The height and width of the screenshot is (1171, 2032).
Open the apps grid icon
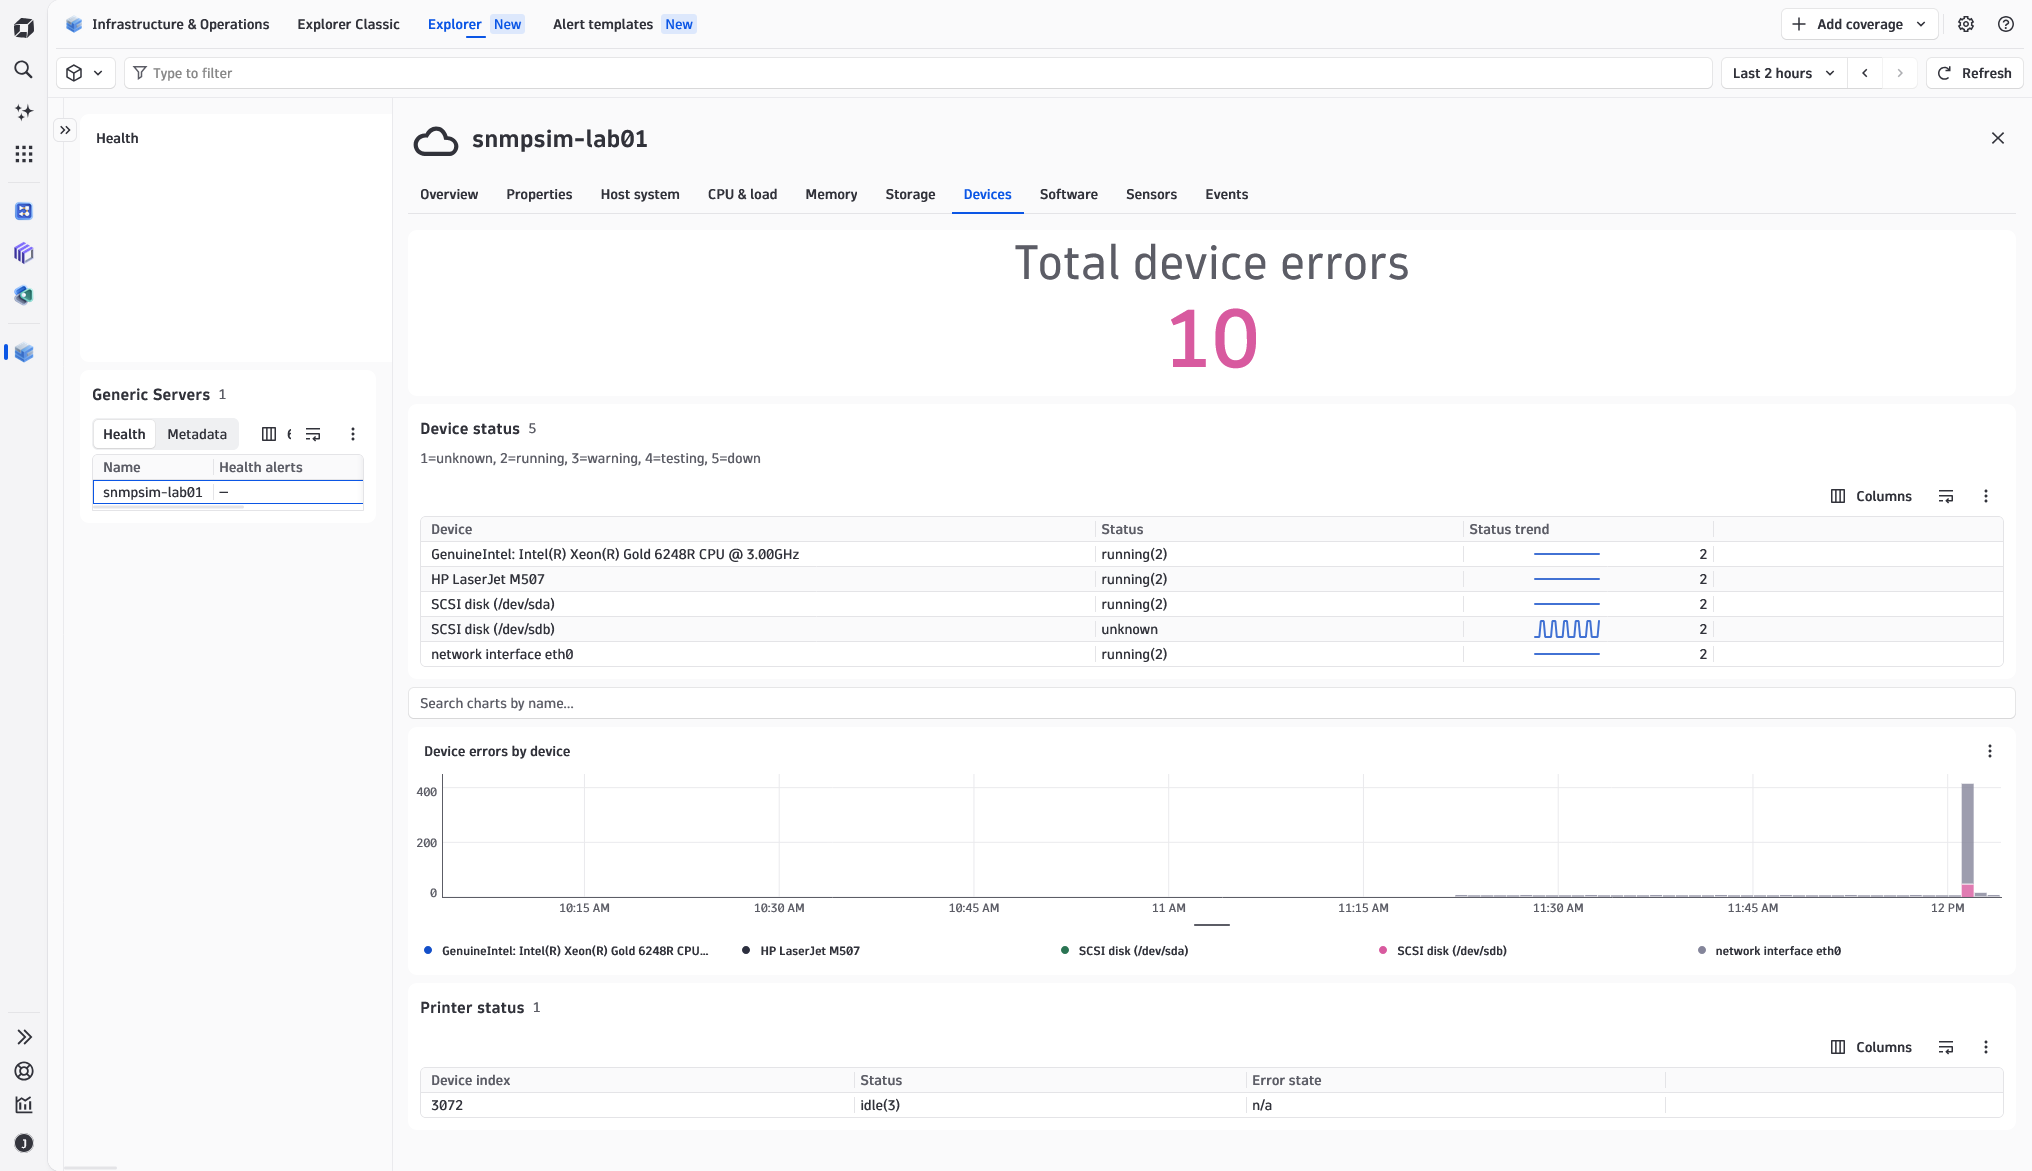tap(24, 154)
